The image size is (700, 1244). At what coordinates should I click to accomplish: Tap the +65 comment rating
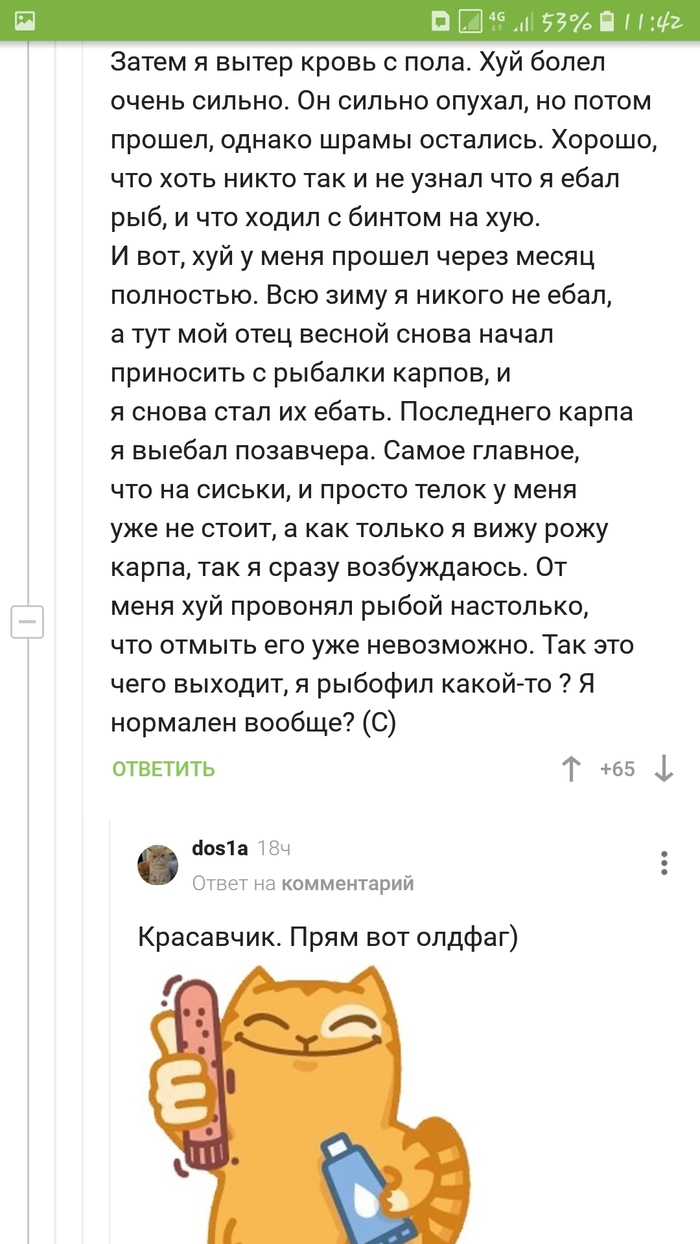617,769
